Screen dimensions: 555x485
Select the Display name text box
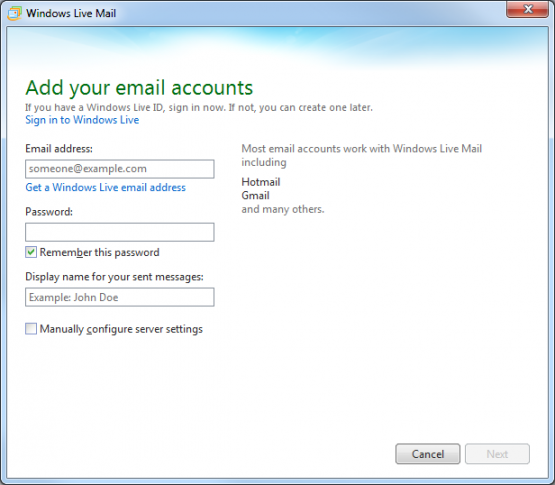tap(120, 297)
